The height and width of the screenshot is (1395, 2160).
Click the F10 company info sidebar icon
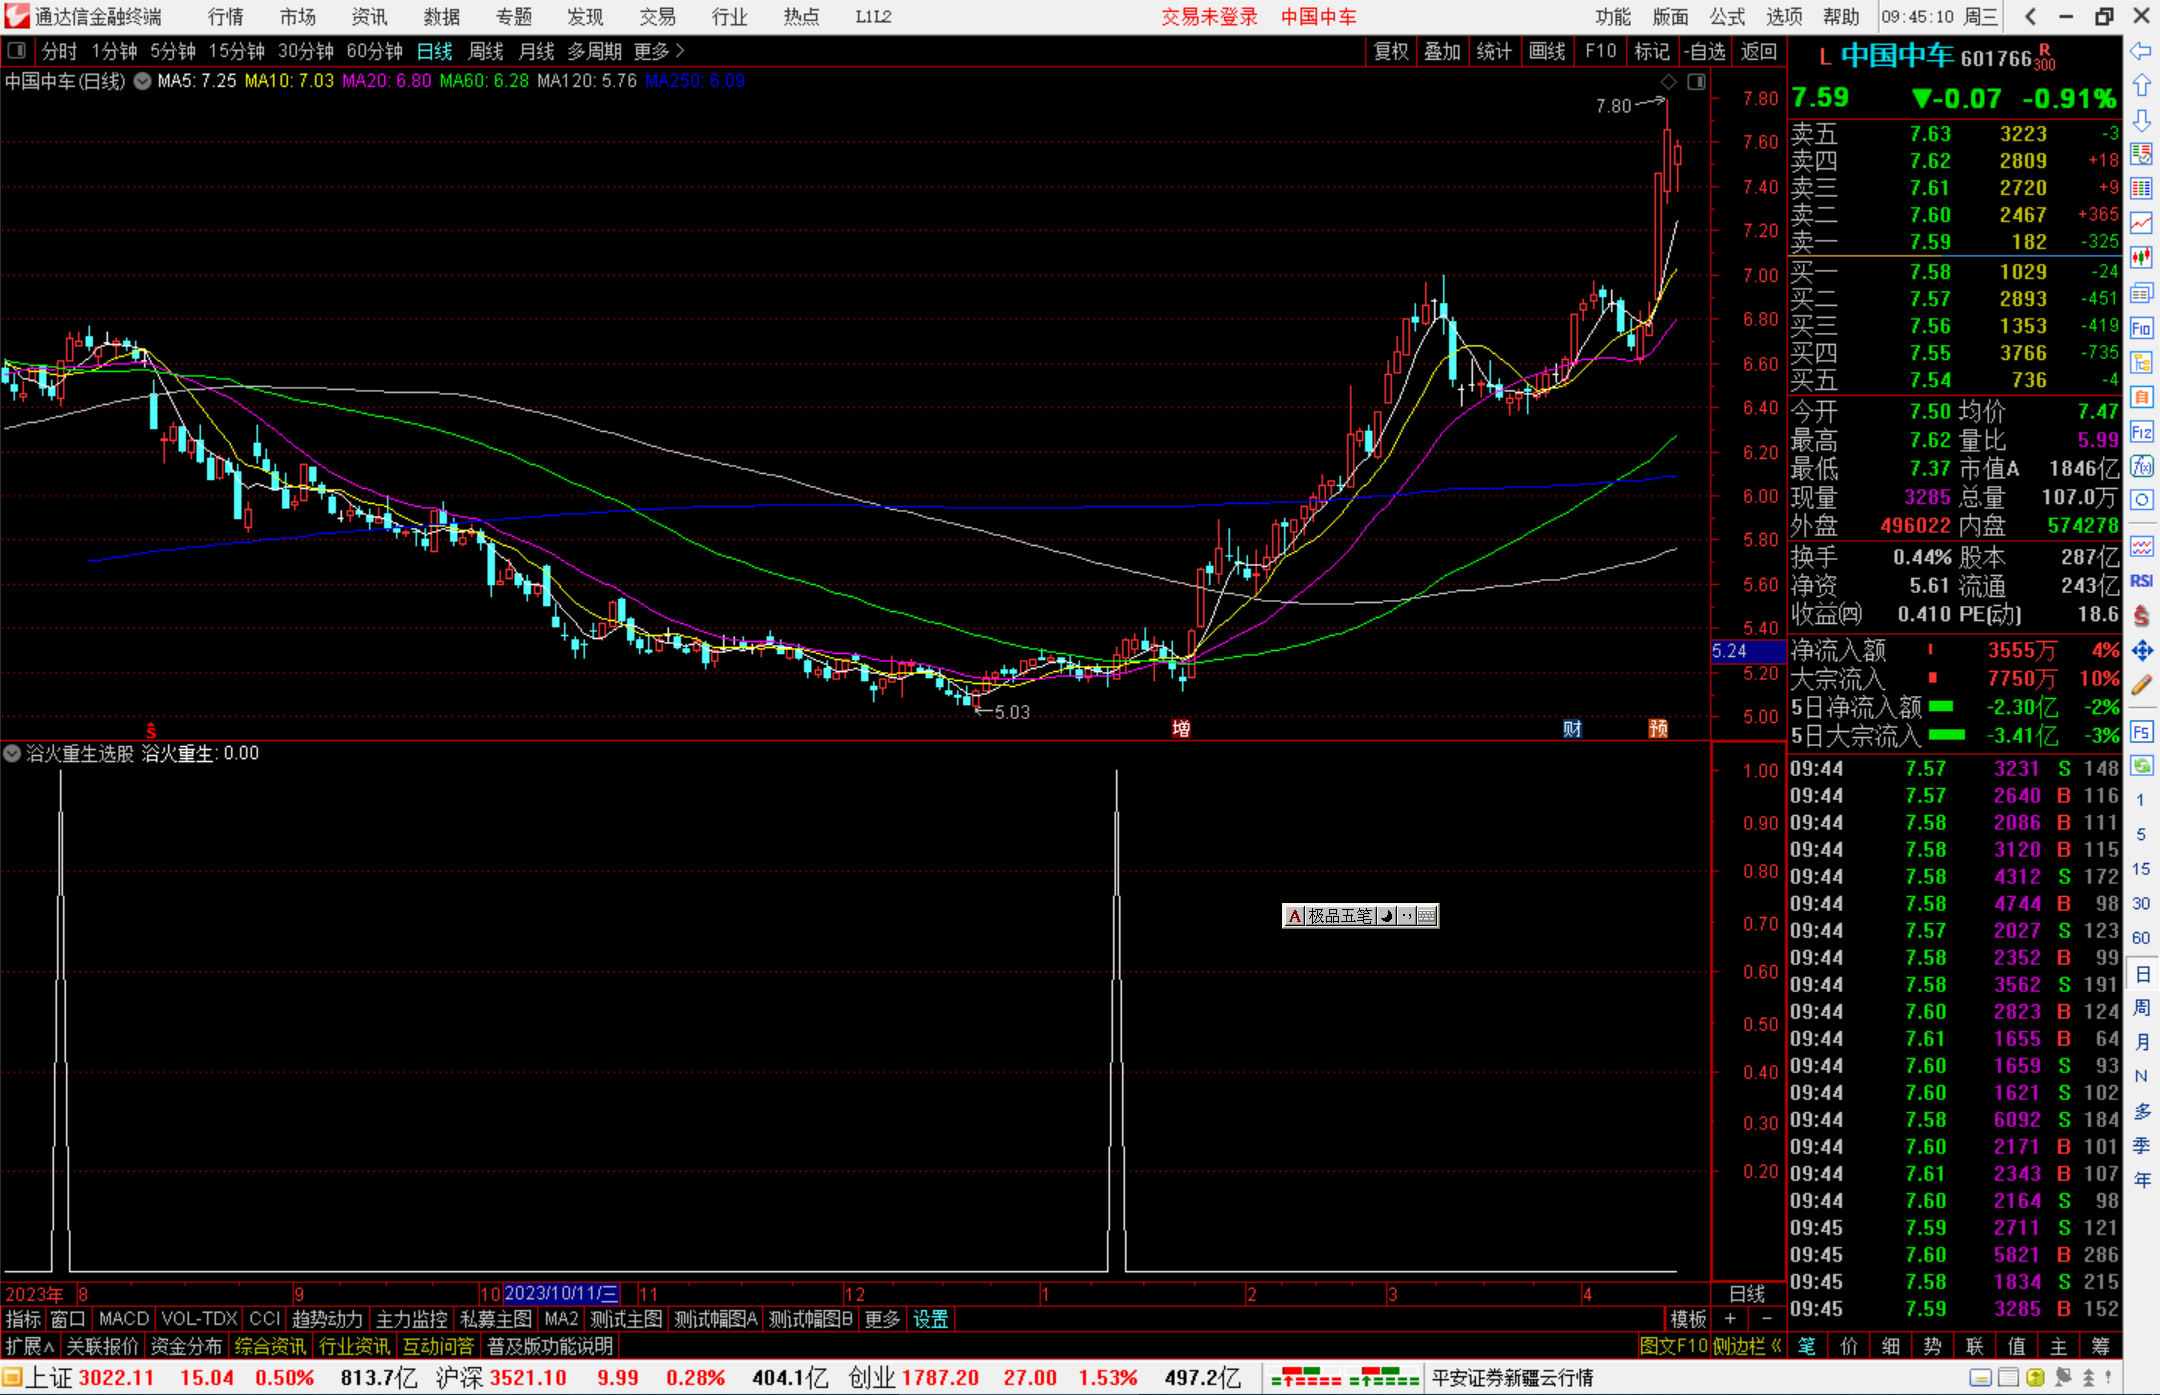pos(2141,328)
